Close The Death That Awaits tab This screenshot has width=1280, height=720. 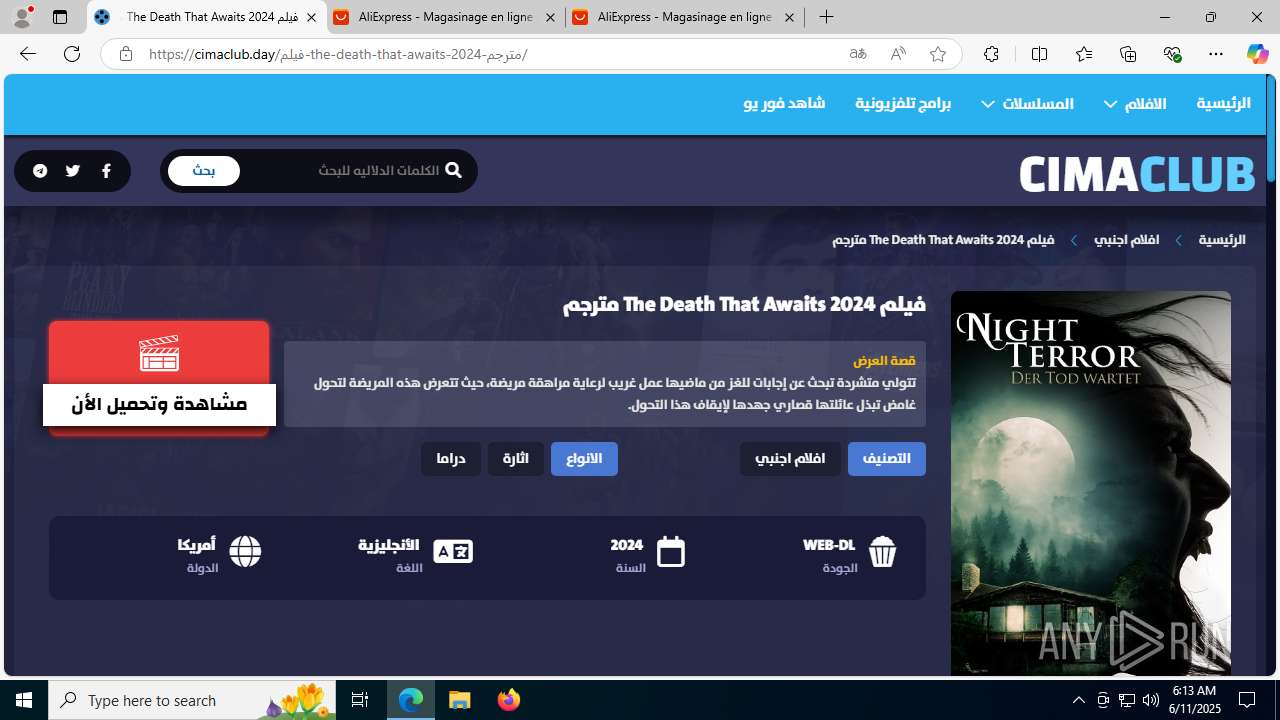tap(311, 18)
